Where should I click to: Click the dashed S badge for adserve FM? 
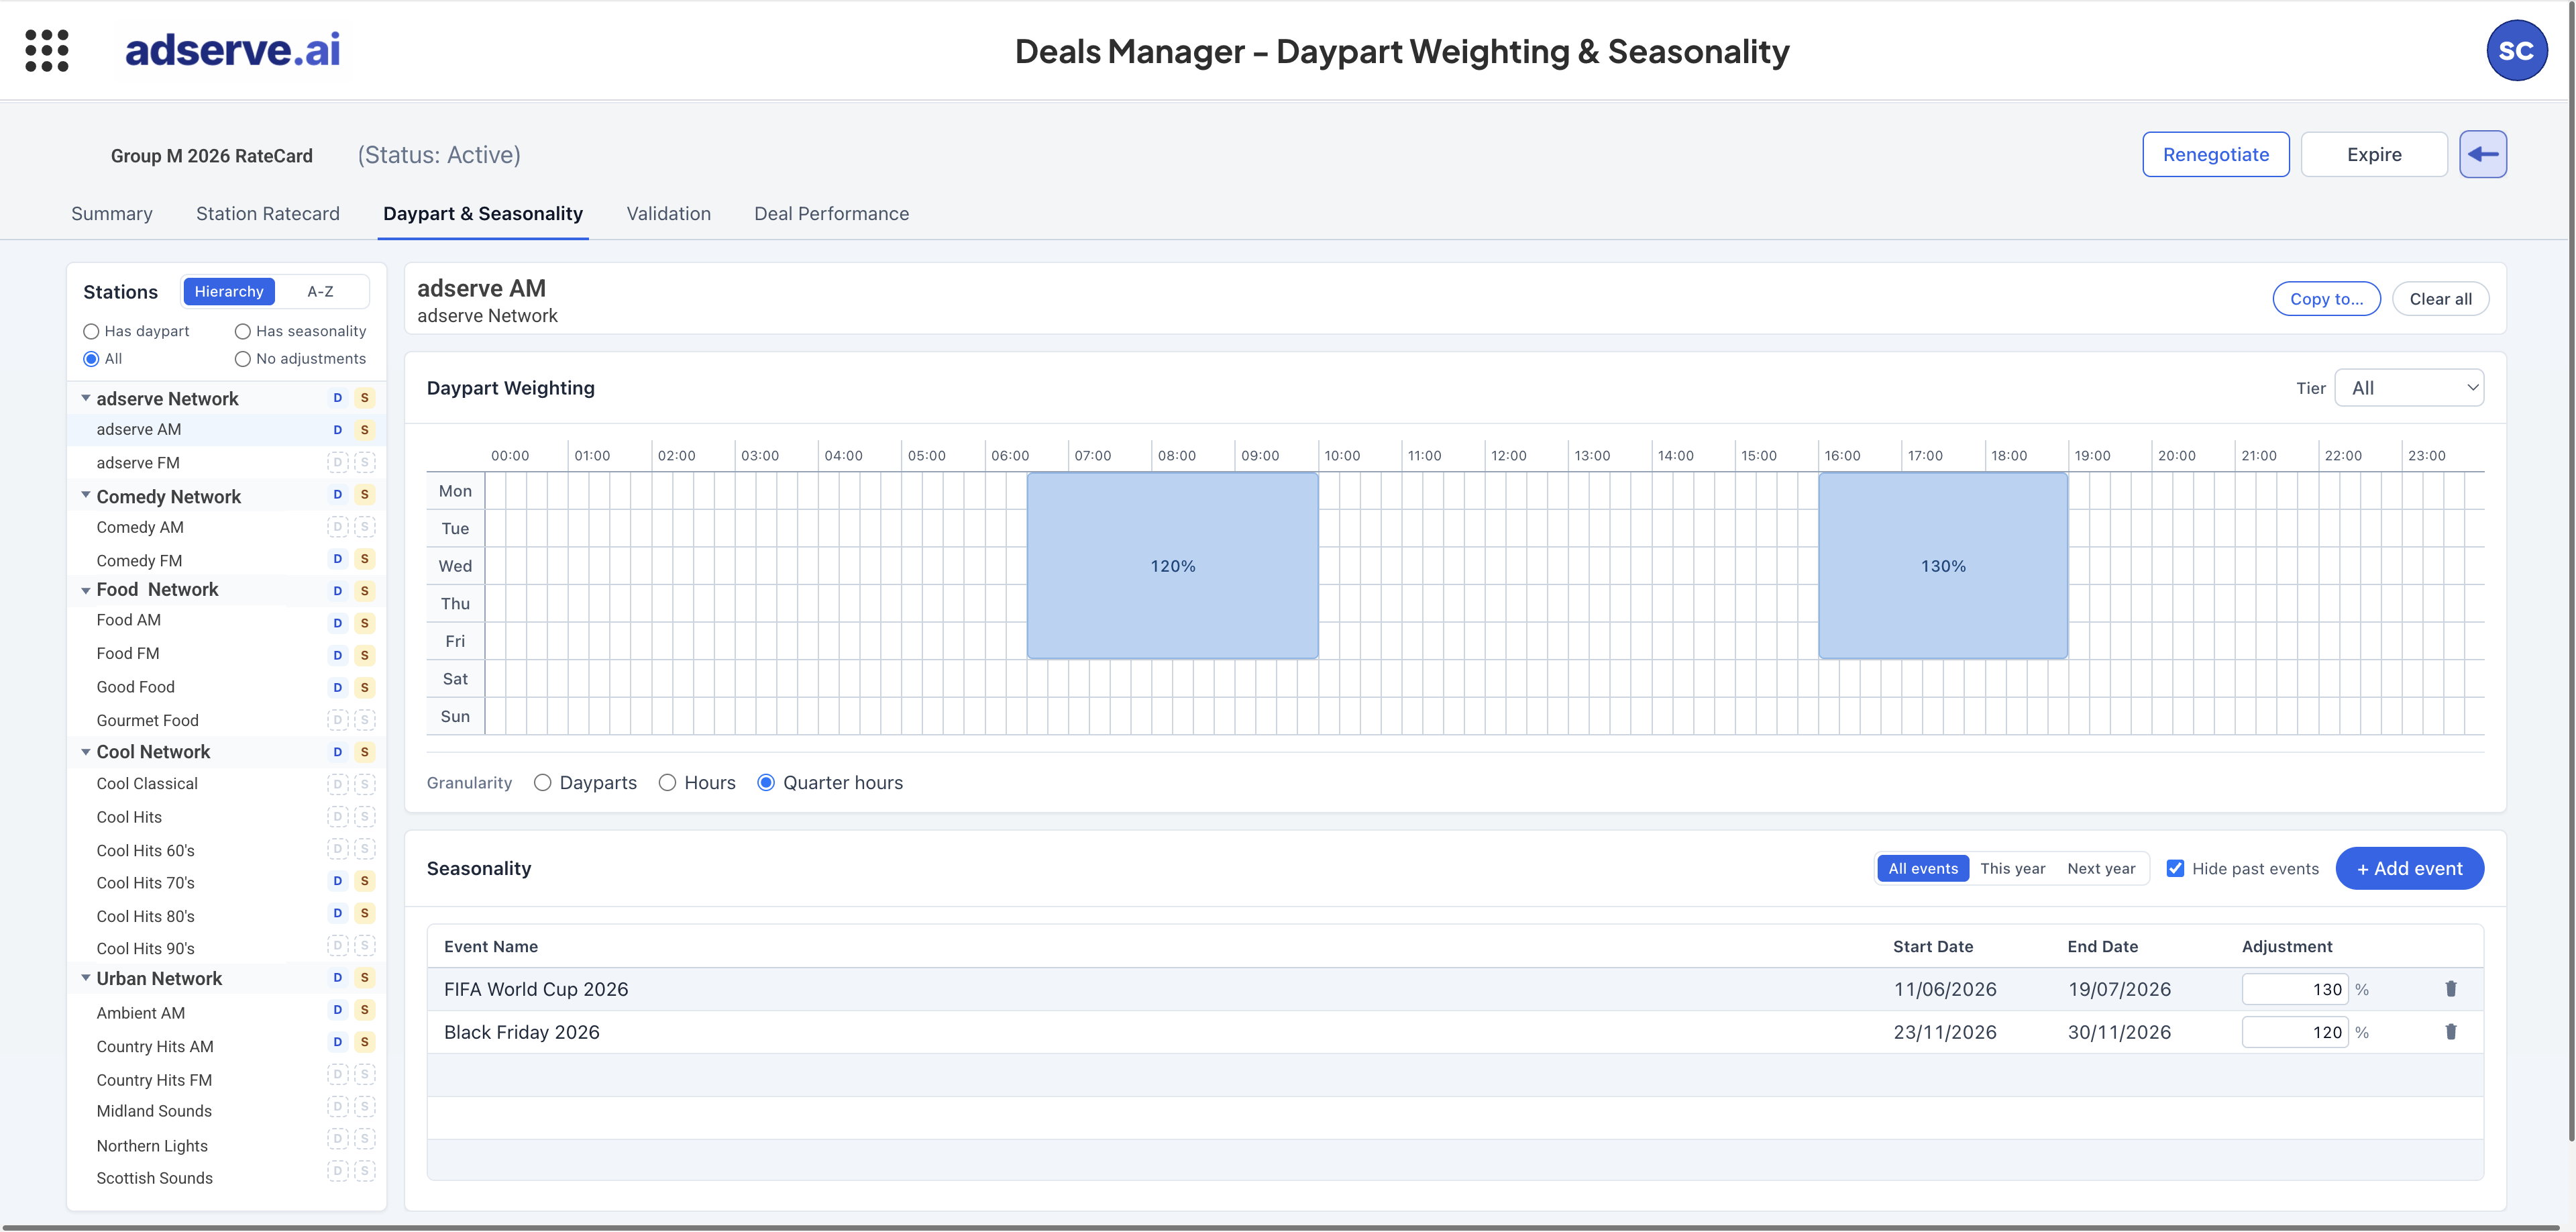point(365,462)
